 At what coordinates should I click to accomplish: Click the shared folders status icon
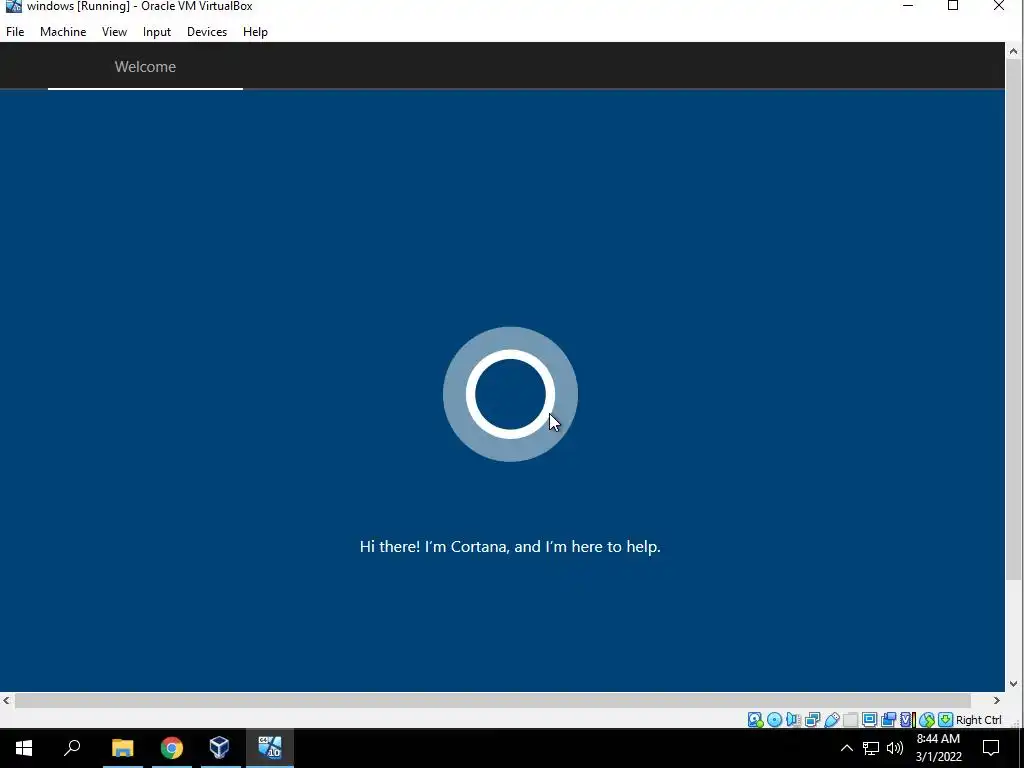(850, 720)
